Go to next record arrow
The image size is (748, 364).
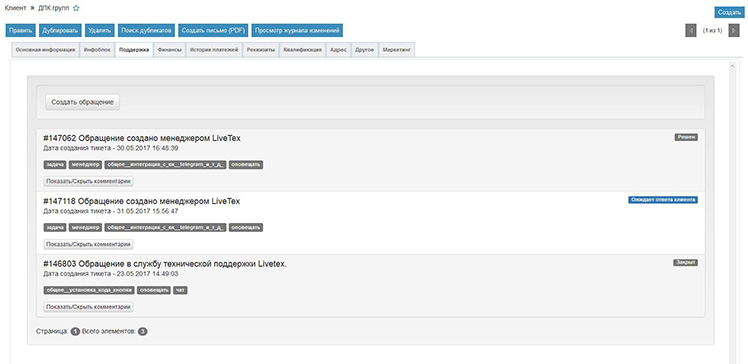pyautogui.click(x=734, y=31)
